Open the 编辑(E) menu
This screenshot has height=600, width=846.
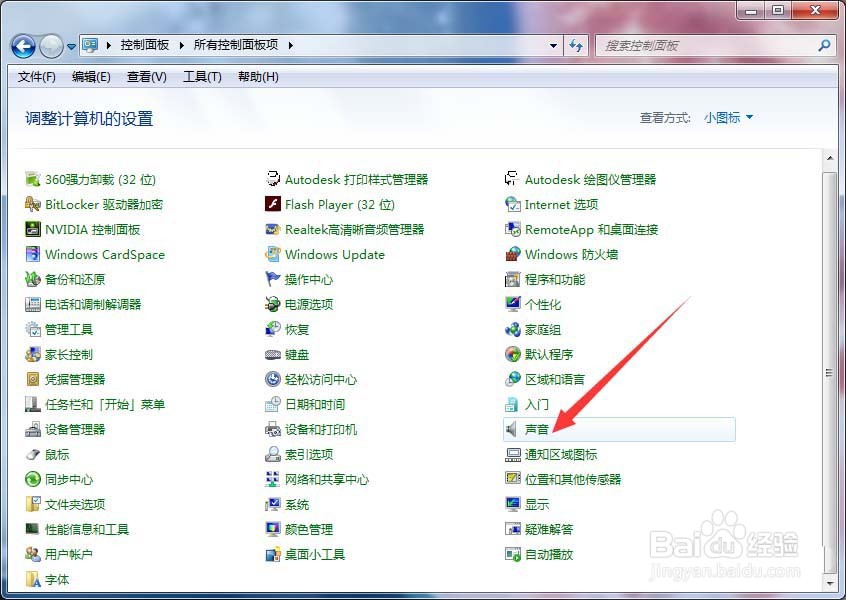[x=91, y=77]
